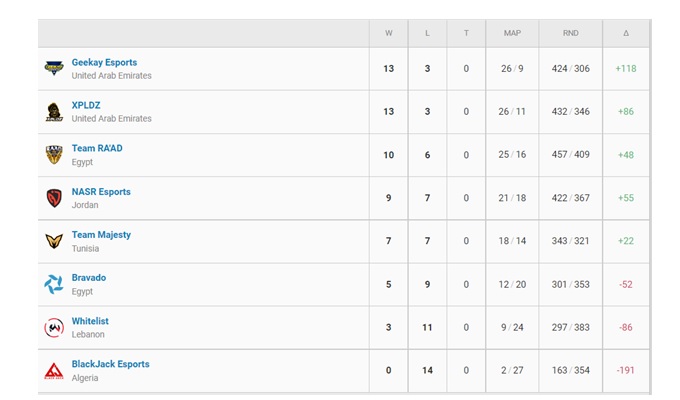Open the XPLDZ team page link
The image size is (680, 400).
pos(86,105)
